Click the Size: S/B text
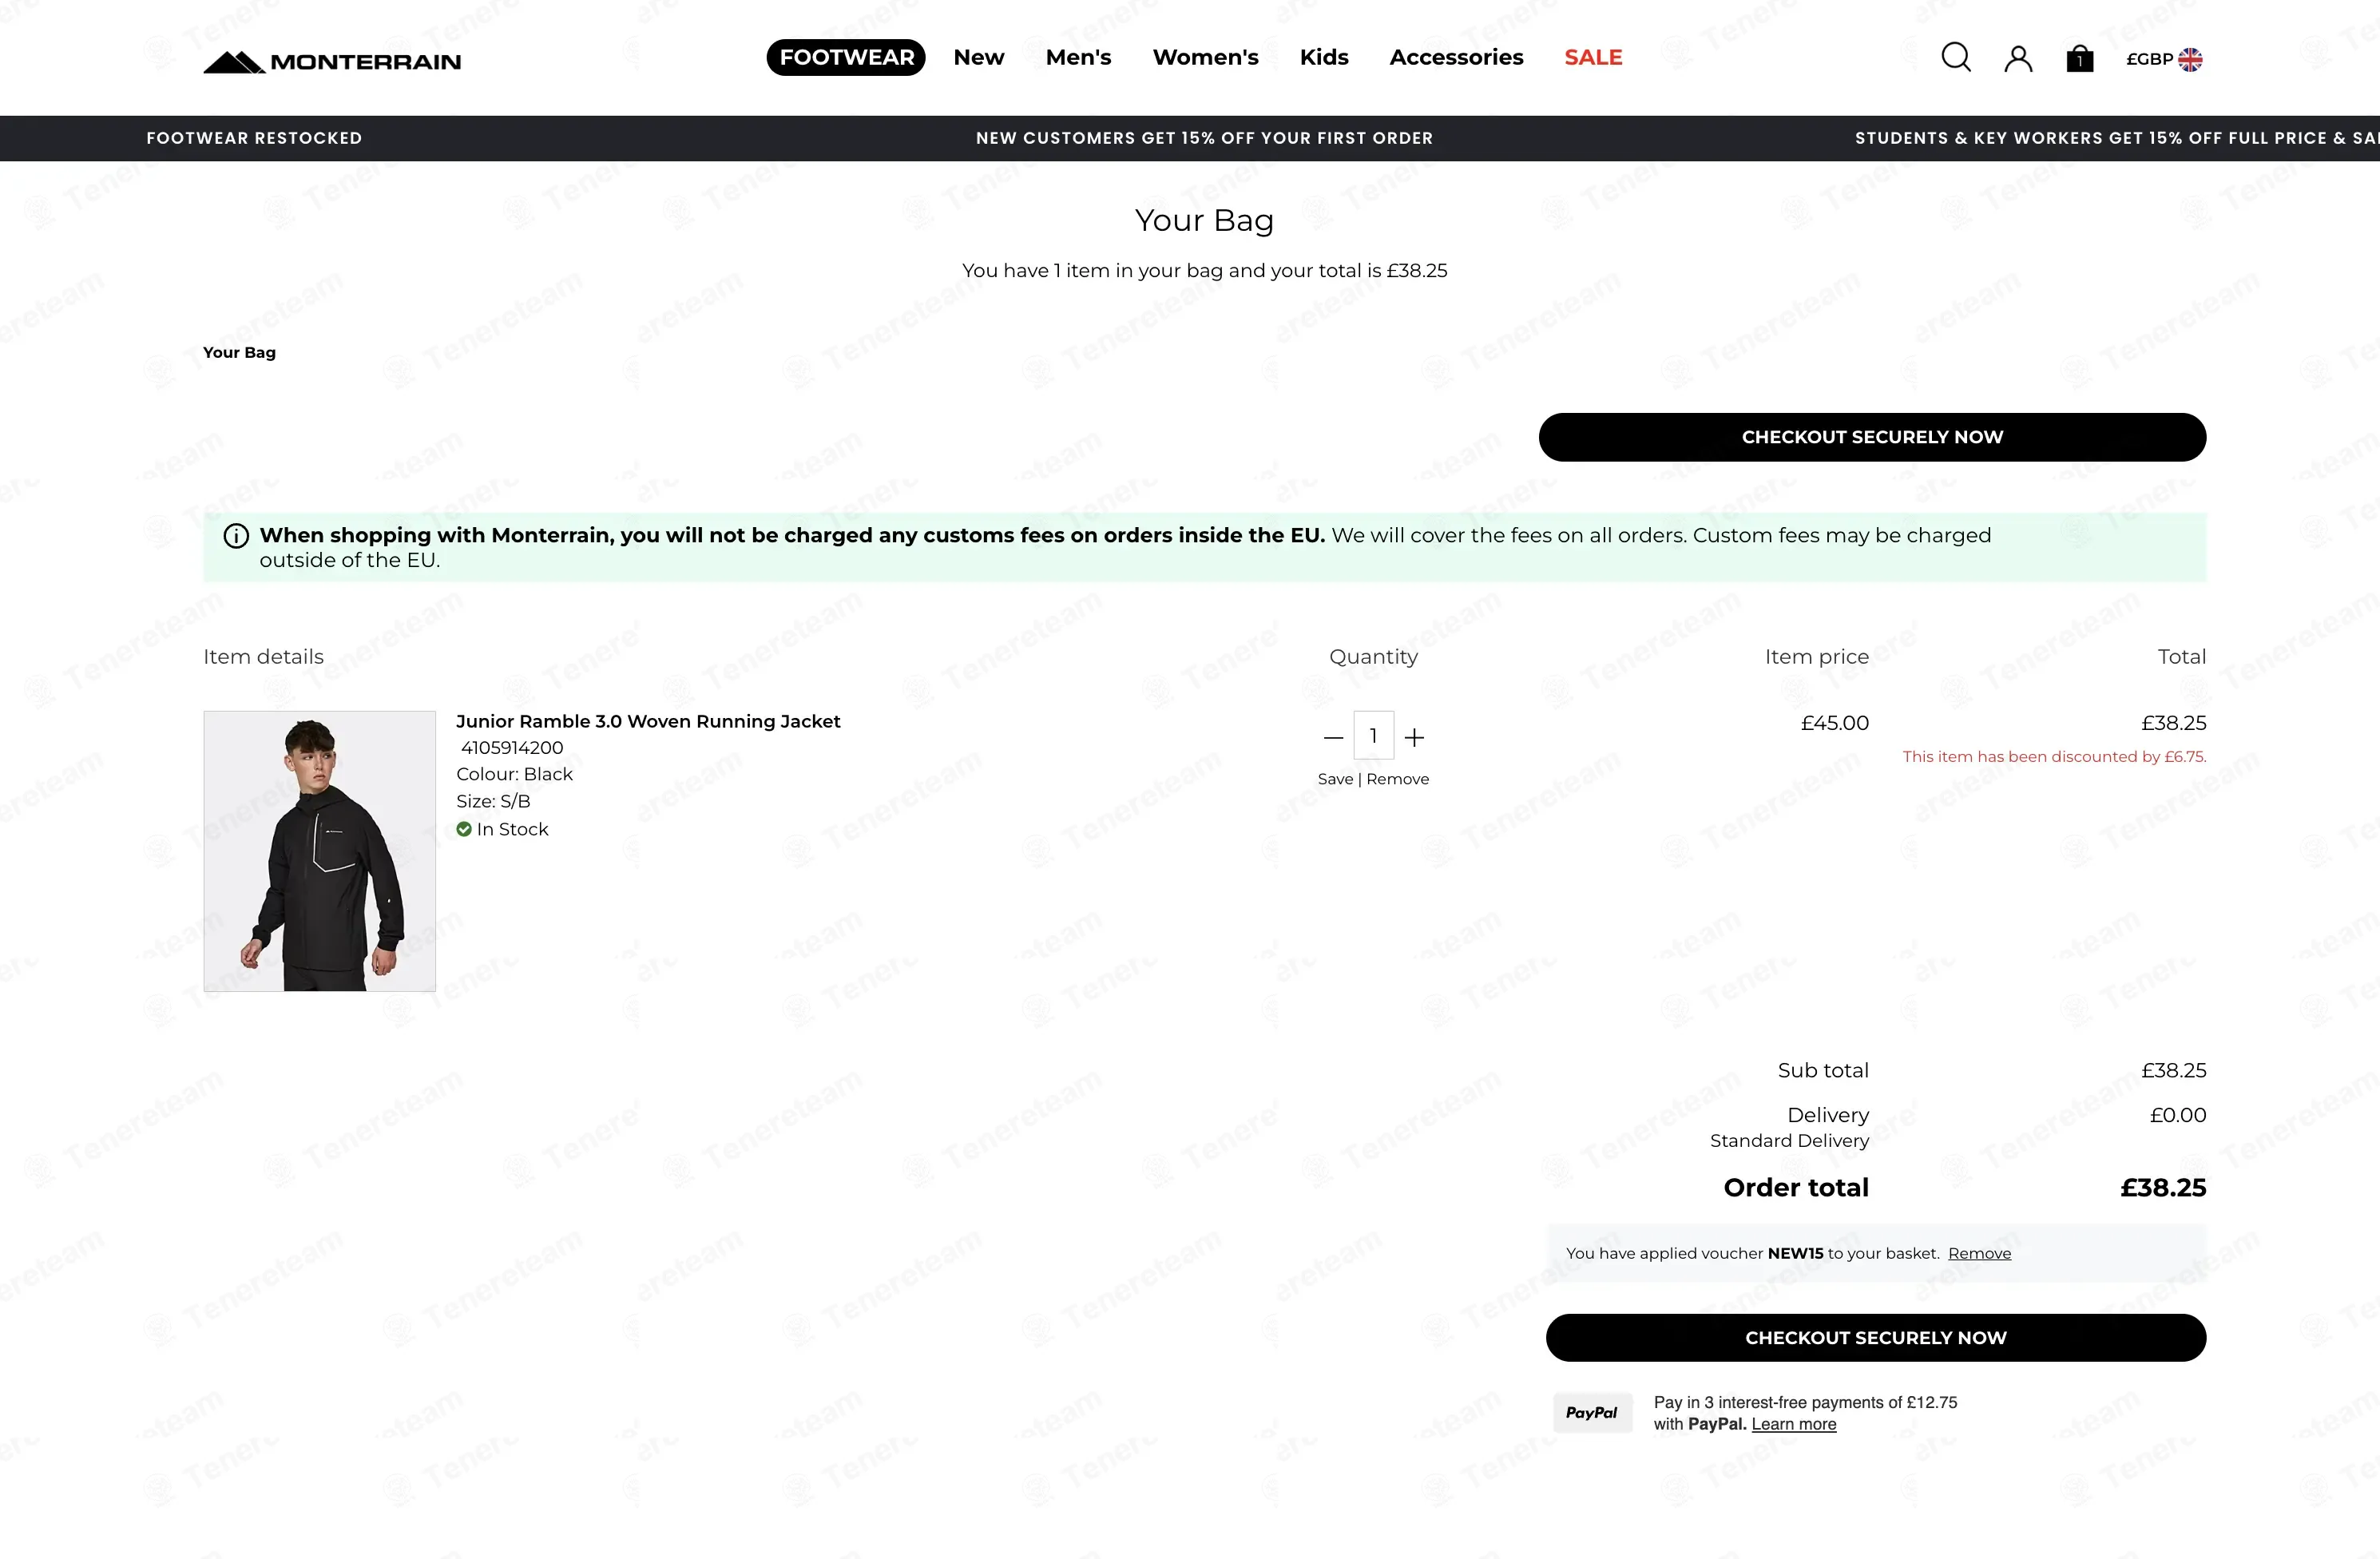This screenshot has height=1559, width=2380. coord(493,801)
